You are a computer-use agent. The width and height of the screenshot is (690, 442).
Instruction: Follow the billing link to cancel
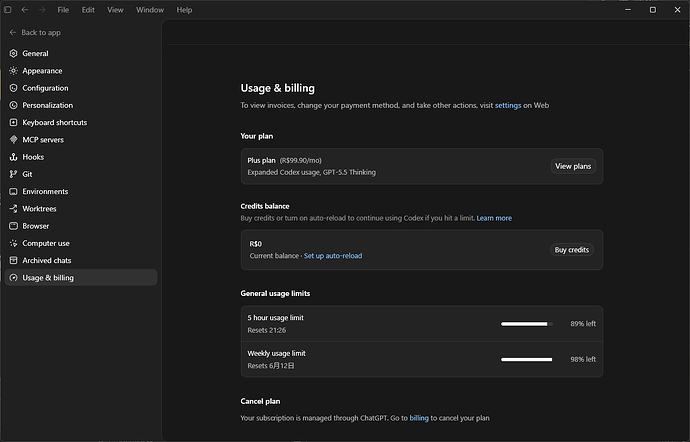click(419, 418)
